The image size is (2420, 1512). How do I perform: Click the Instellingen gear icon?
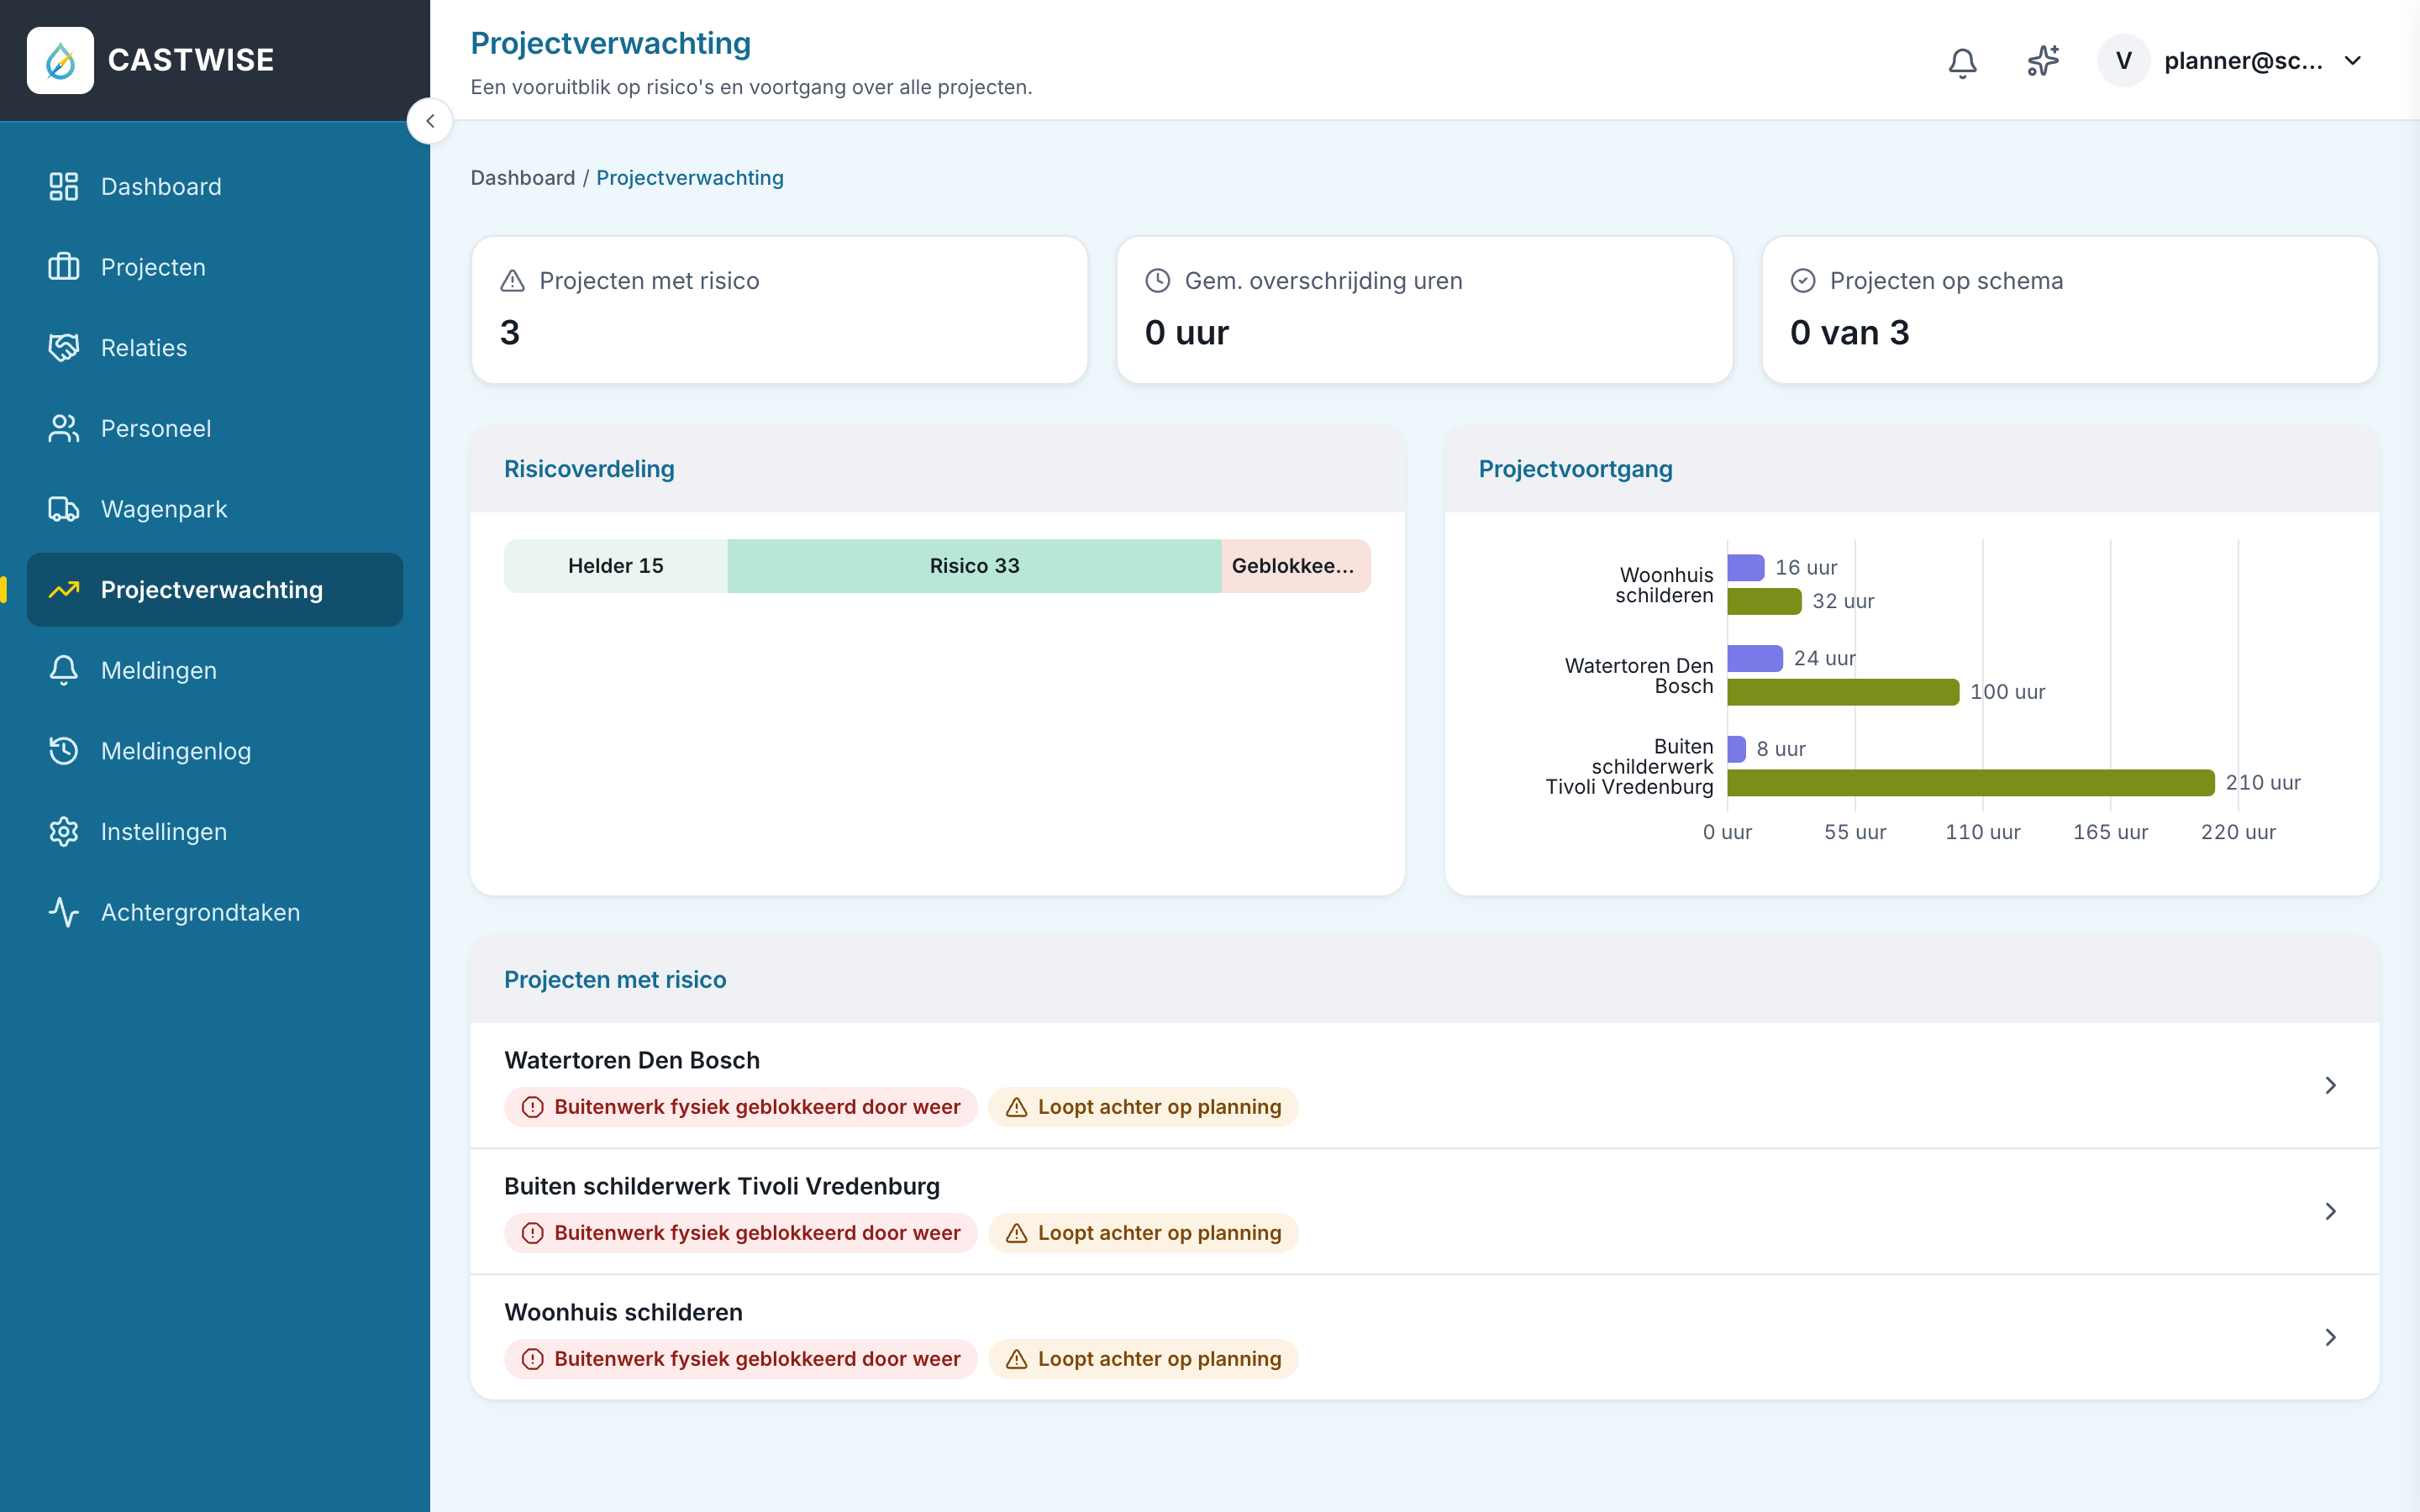pyautogui.click(x=64, y=832)
